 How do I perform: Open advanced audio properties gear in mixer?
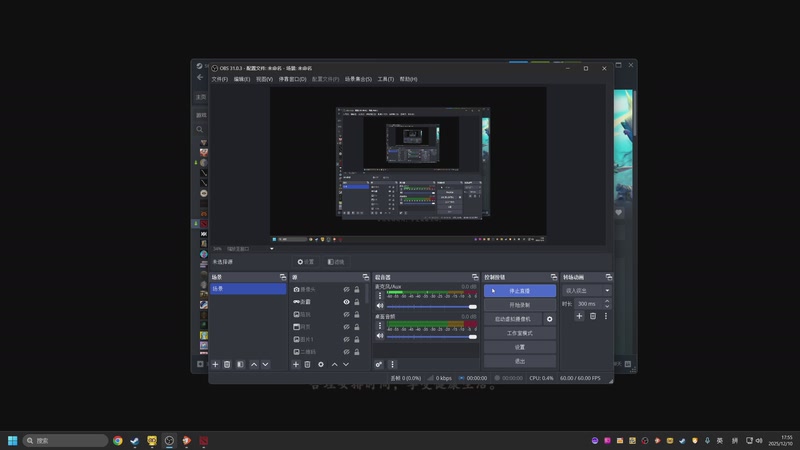tap(379, 365)
